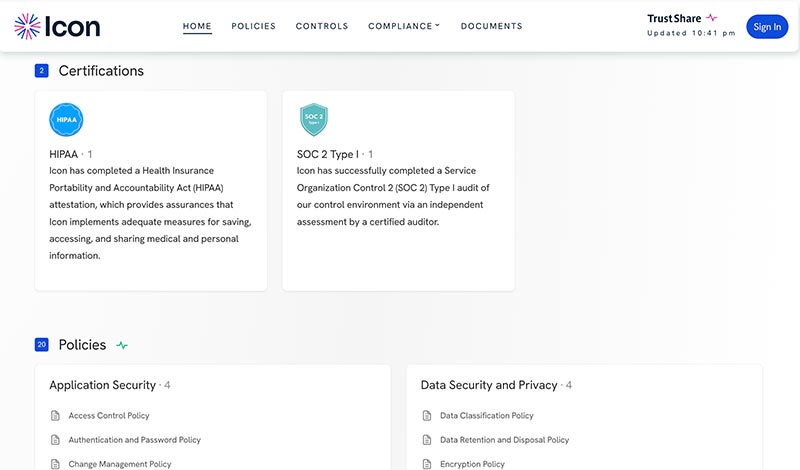Click the blue 20 badge next to Policies
This screenshot has height=470, width=800.
click(x=41, y=344)
